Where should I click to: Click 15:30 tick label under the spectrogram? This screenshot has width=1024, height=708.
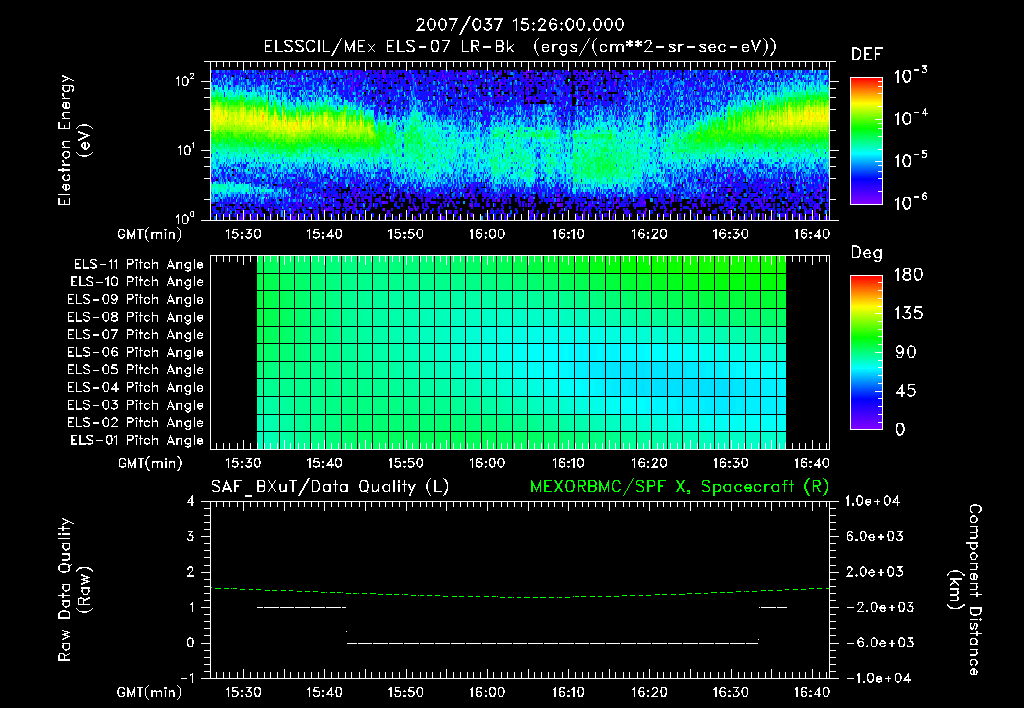coord(243,234)
